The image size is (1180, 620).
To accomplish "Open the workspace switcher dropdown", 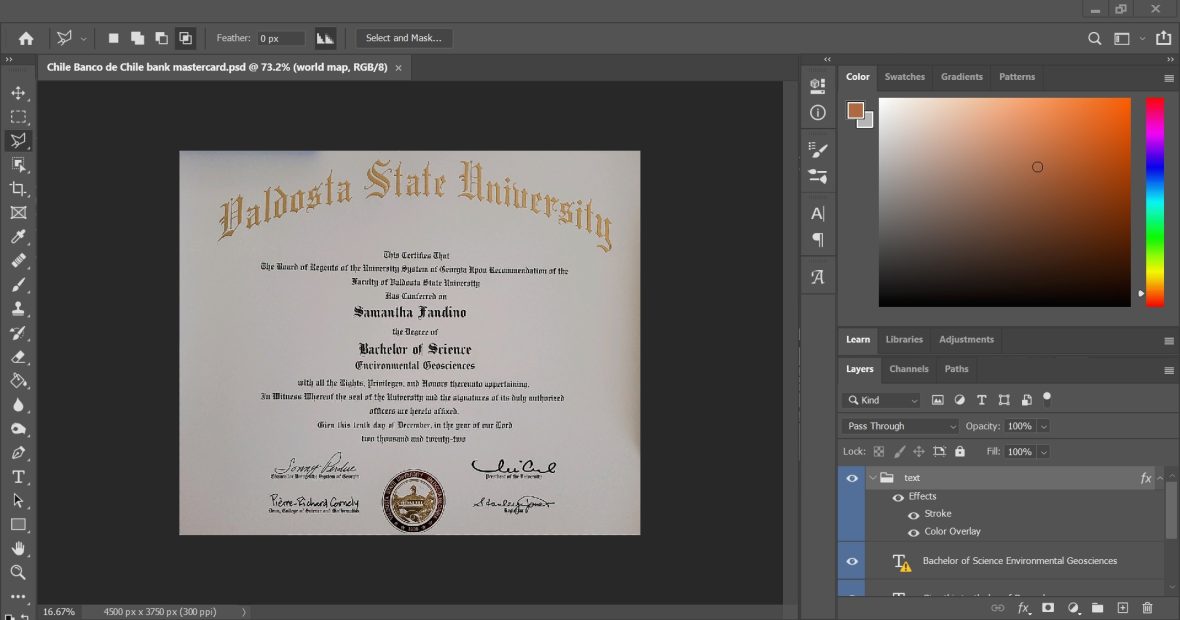I will tap(1142, 38).
